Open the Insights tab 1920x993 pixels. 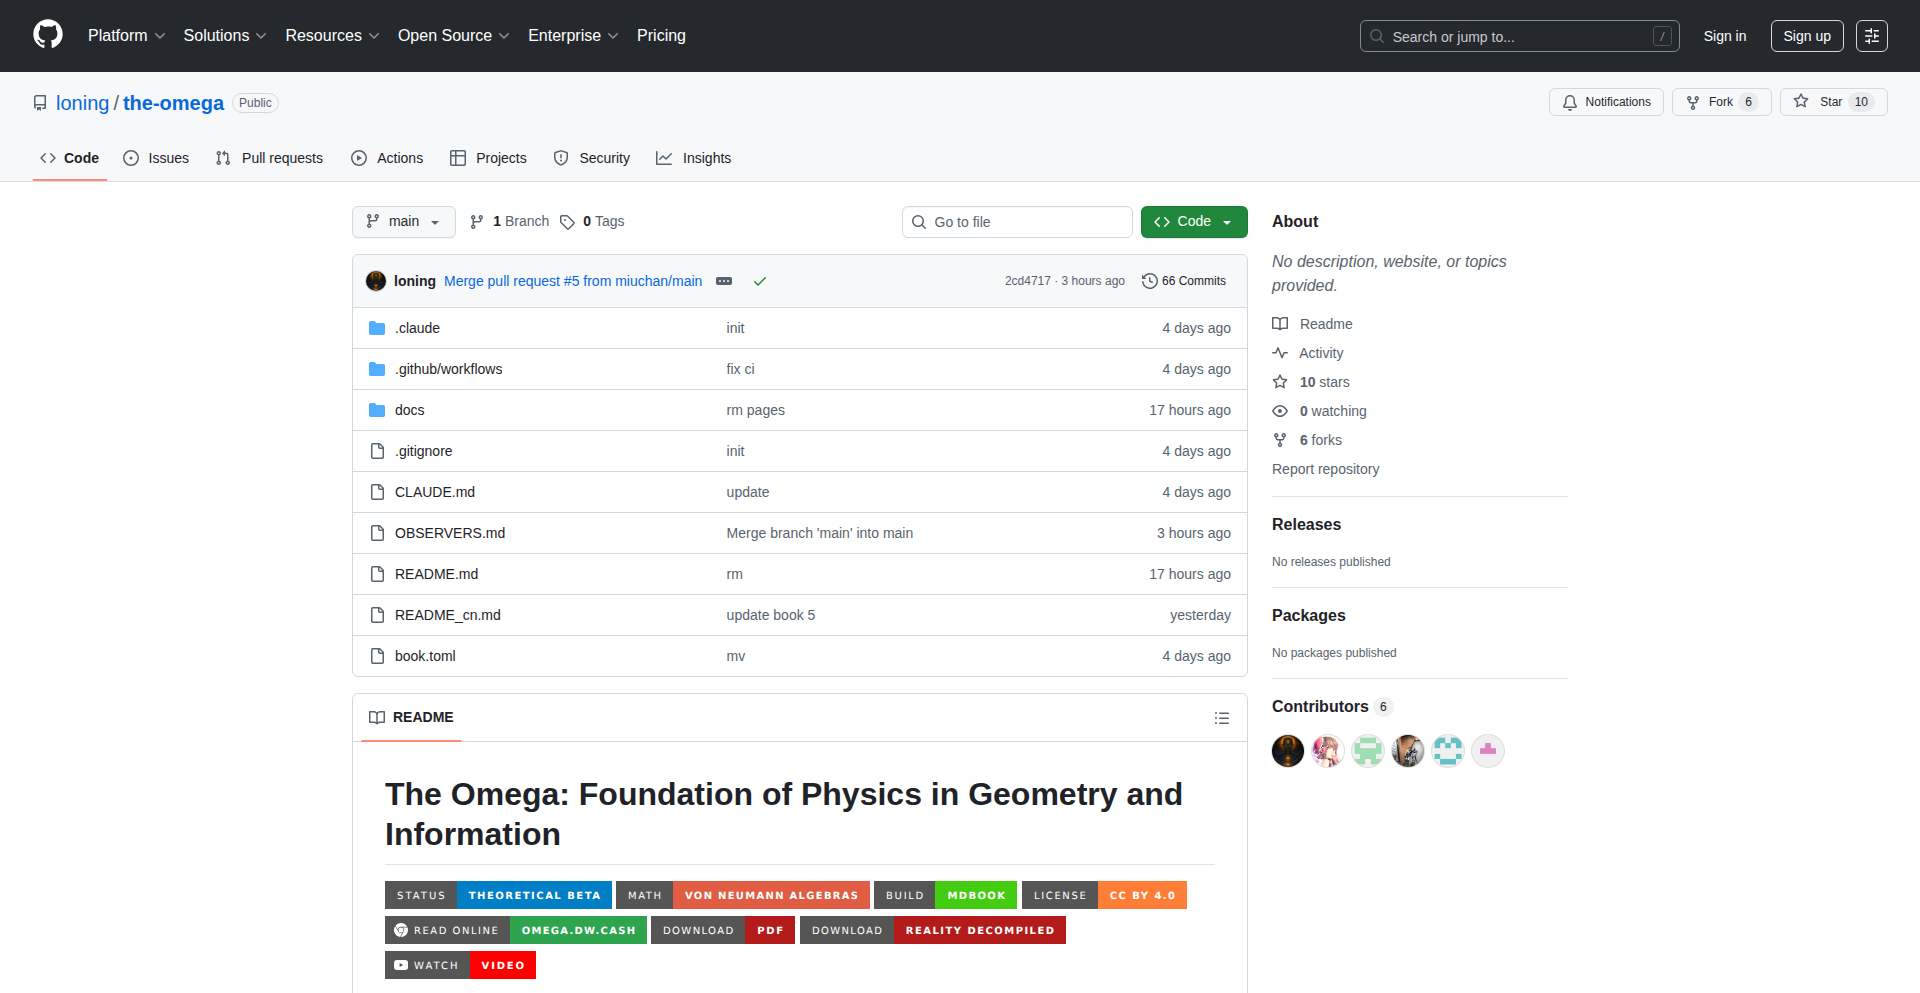[694, 158]
